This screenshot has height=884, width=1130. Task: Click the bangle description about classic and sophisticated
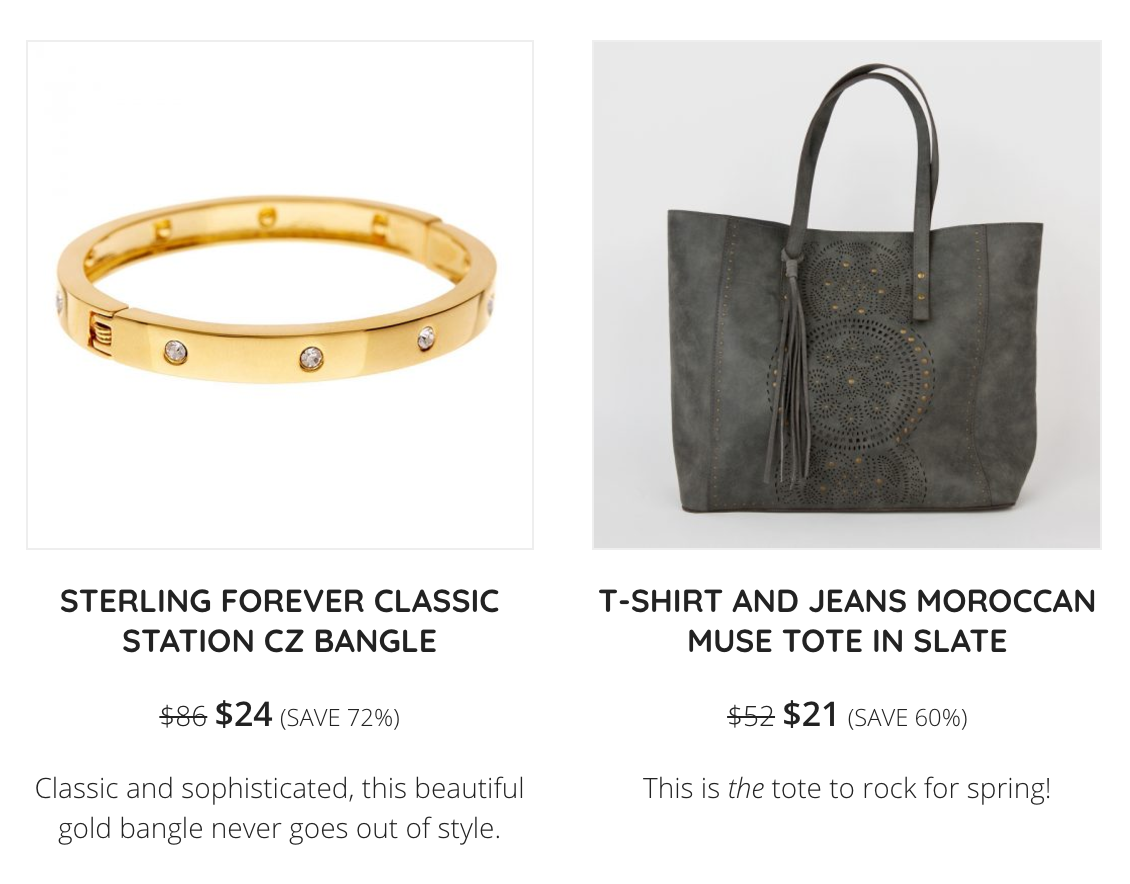280,808
